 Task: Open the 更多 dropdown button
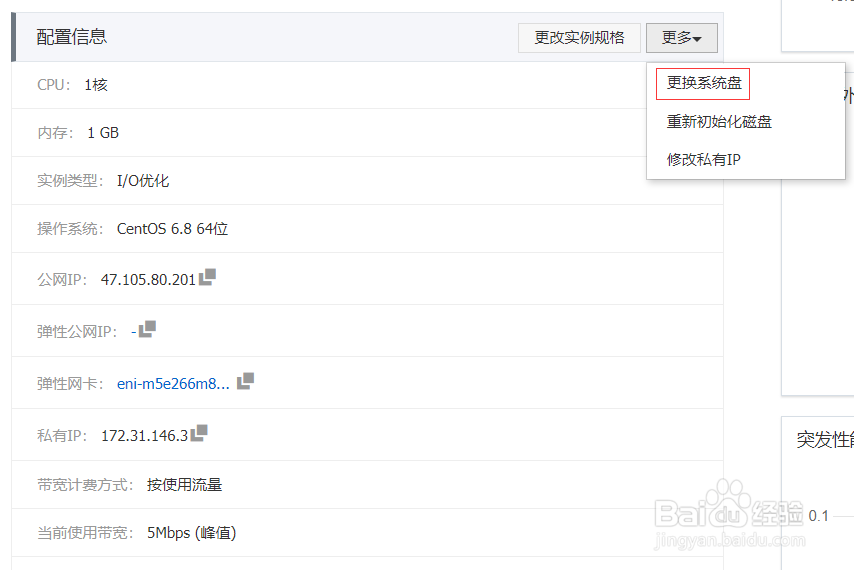pos(681,38)
